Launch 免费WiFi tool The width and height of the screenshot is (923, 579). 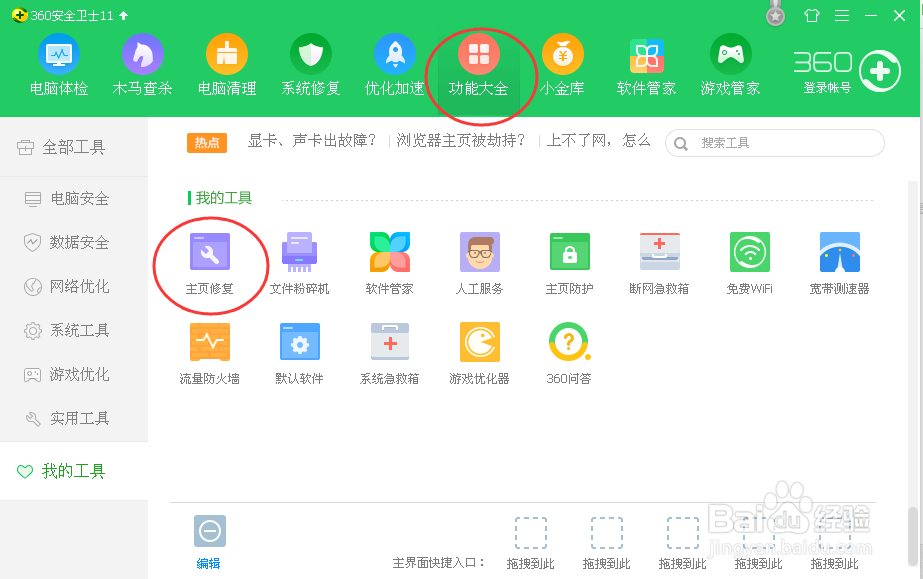point(749,264)
